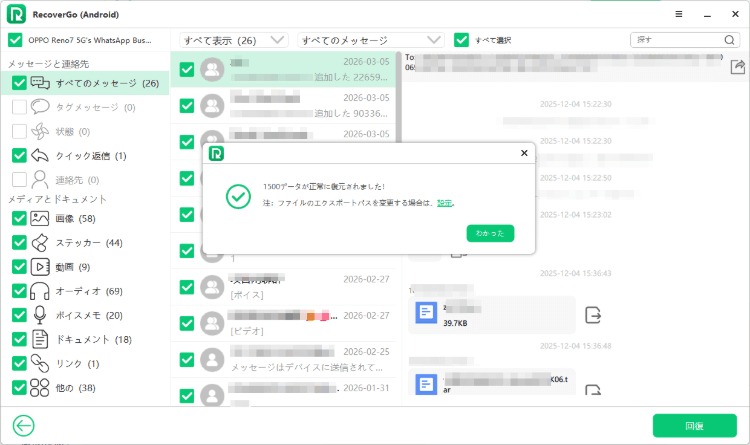This screenshot has height=445, width=750.
Task: Check the 連絡先 (0) checkbox
Action: pos(19,180)
